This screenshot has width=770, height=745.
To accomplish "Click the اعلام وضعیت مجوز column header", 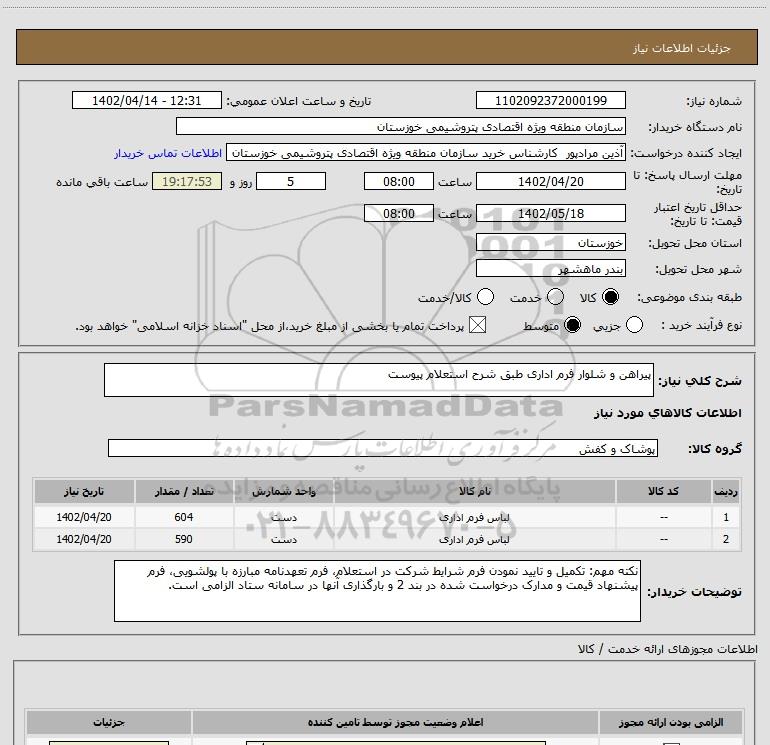I will [x=395, y=722].
